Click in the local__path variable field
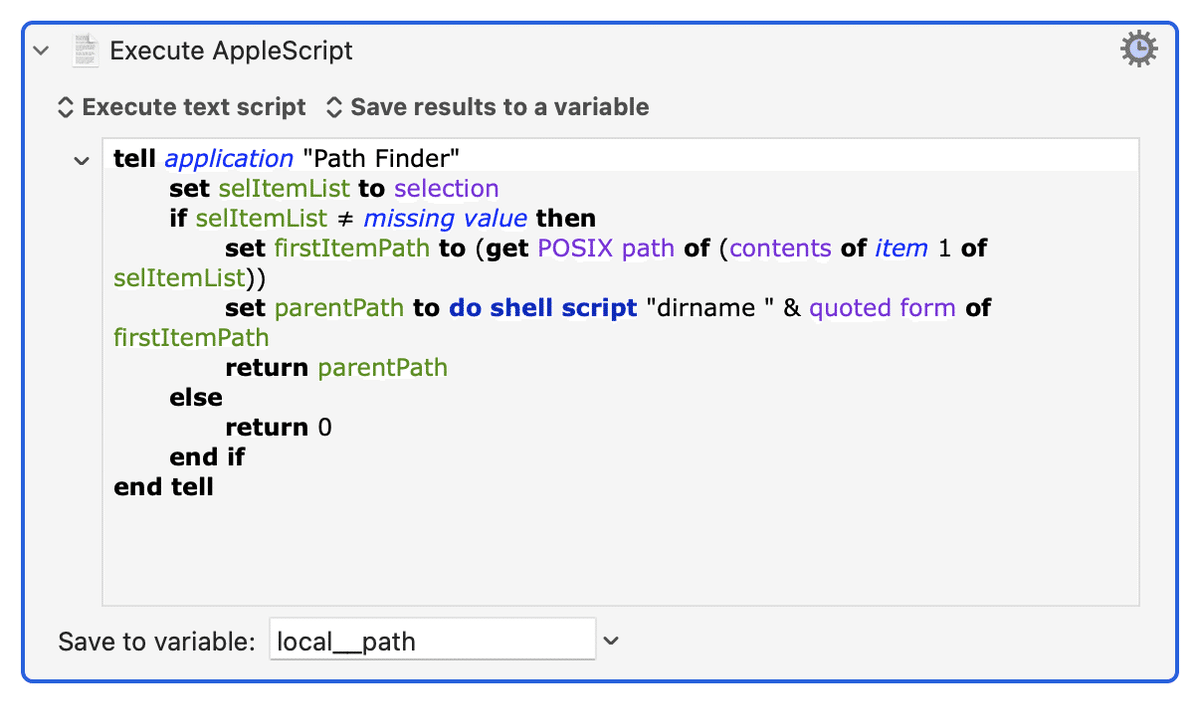The image size is (1200, 704). click(x=432, y=640)
